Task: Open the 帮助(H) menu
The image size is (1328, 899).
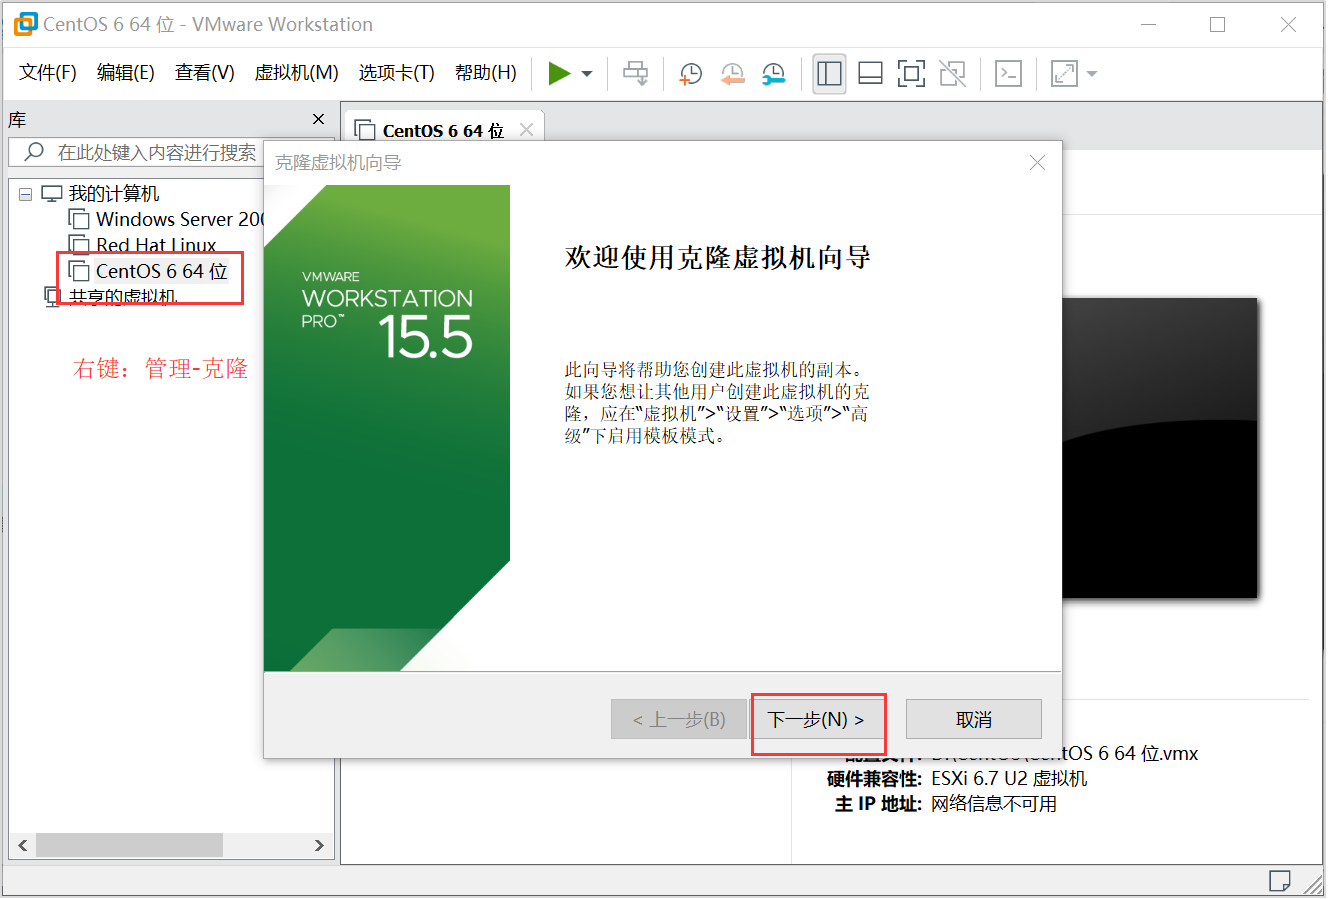Action: coord(486,72)
